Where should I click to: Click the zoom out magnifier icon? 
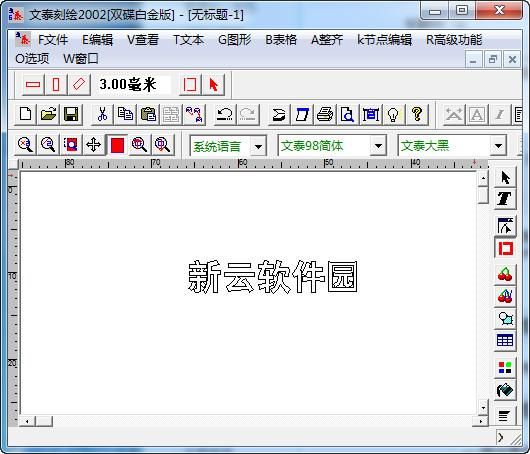(x=48, y=145)
